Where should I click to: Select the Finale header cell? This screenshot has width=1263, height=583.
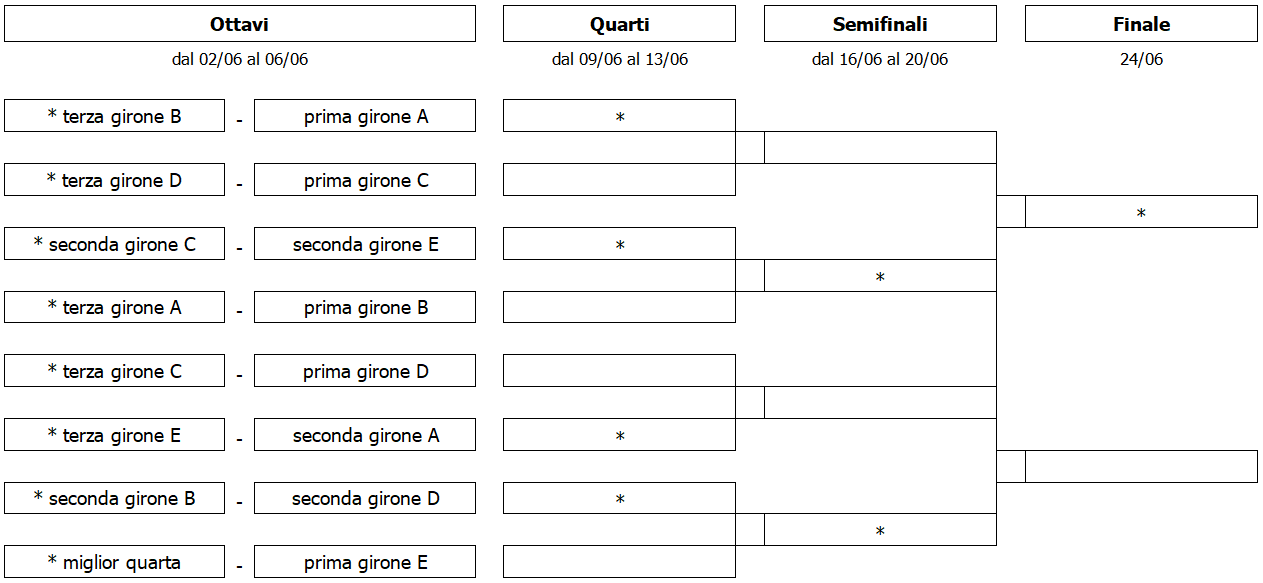1141,24
